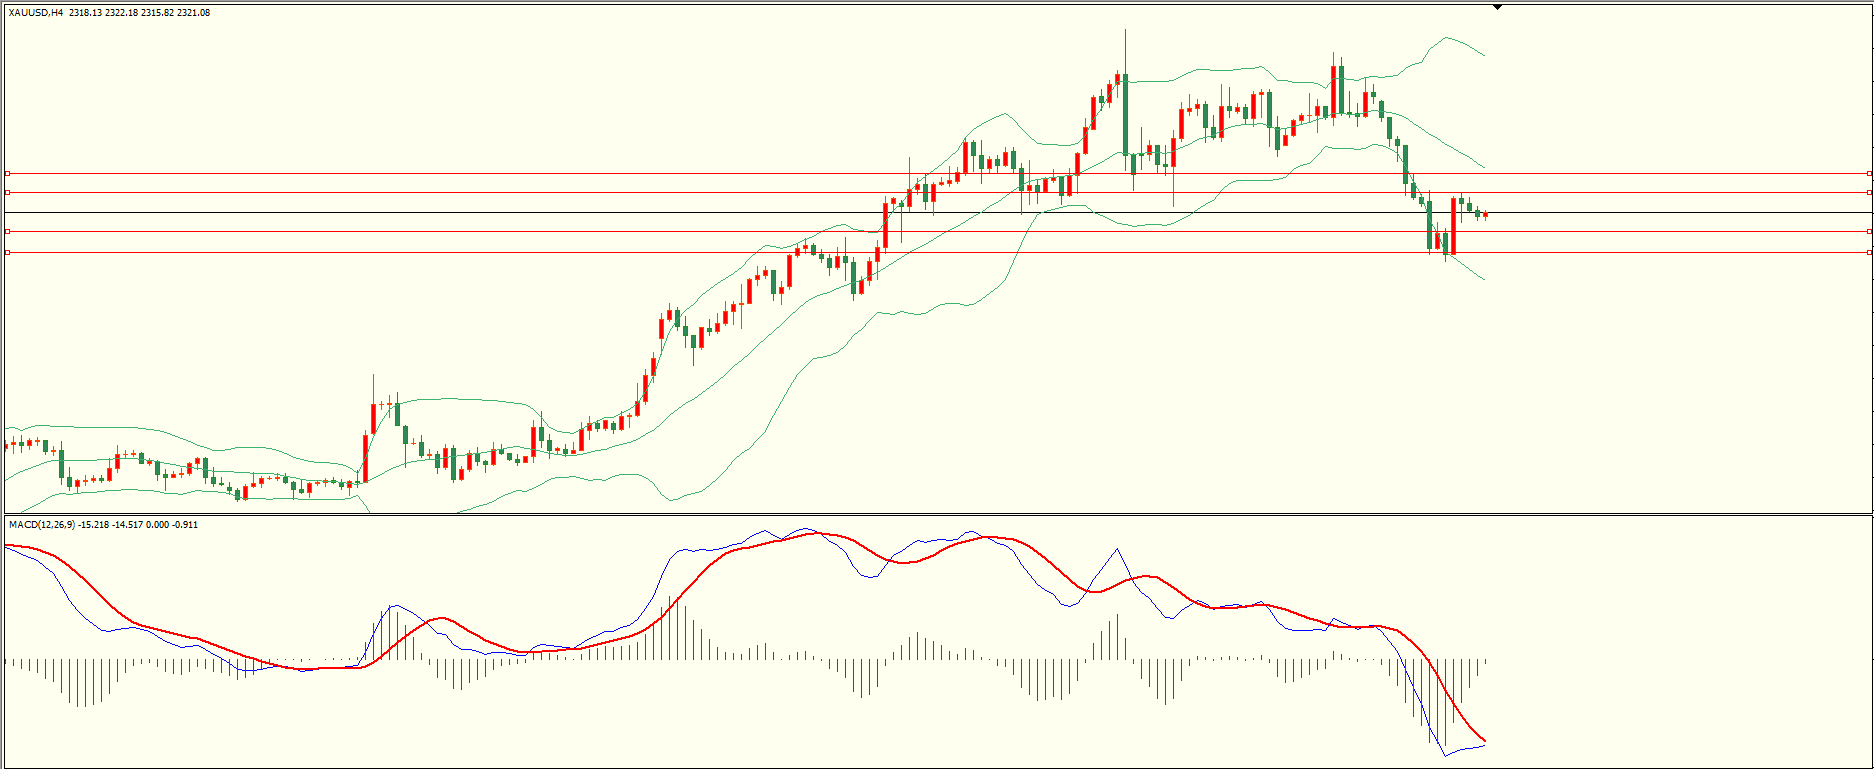
Task: Click the upper Bollinger band at its right end
Action: pyautogui.click(x=1483, y=54)
